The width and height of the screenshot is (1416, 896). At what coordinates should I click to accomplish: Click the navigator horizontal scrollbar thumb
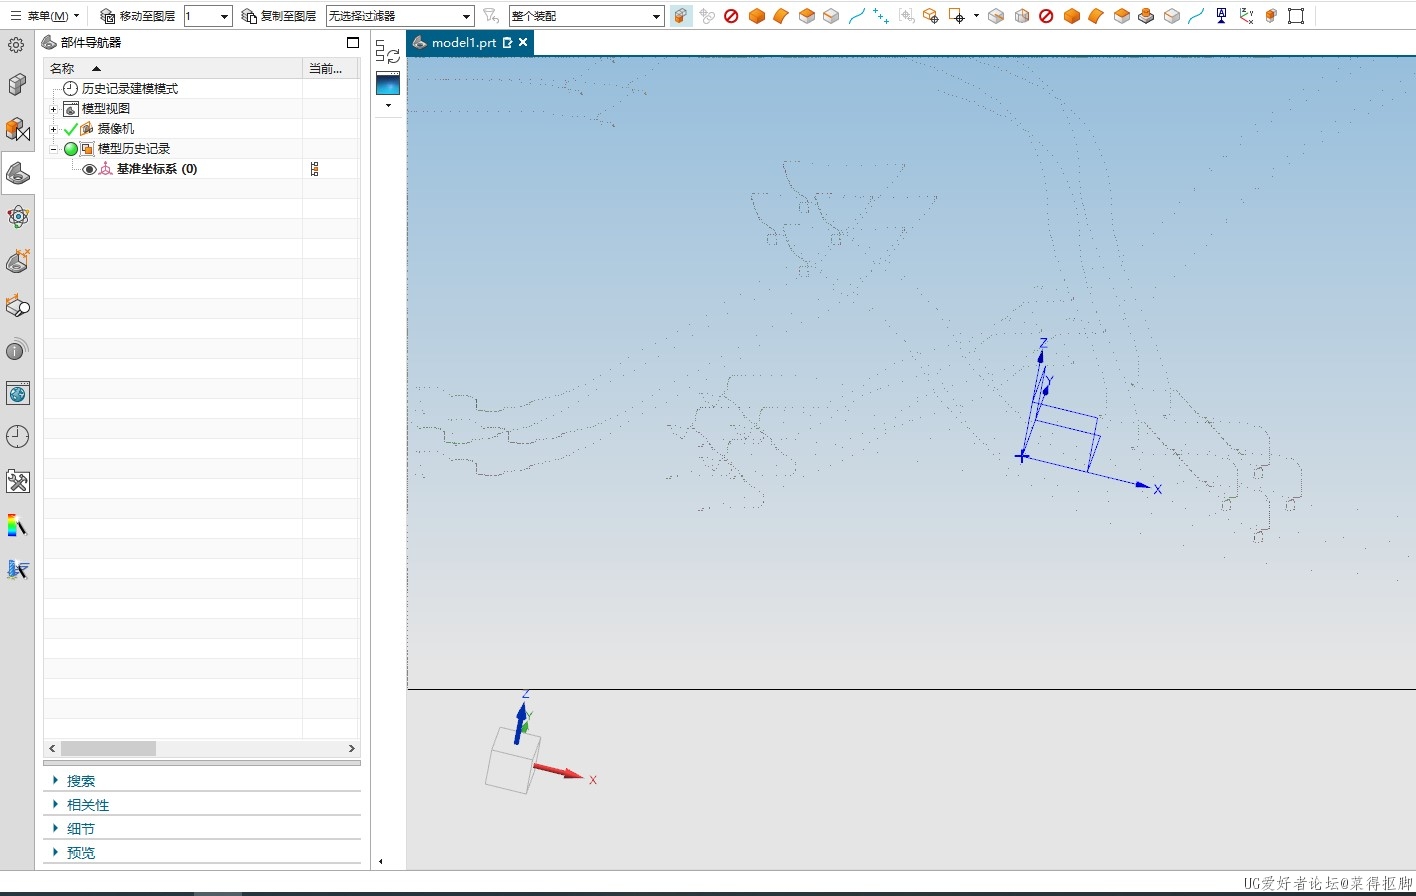(x=108, y=748)
